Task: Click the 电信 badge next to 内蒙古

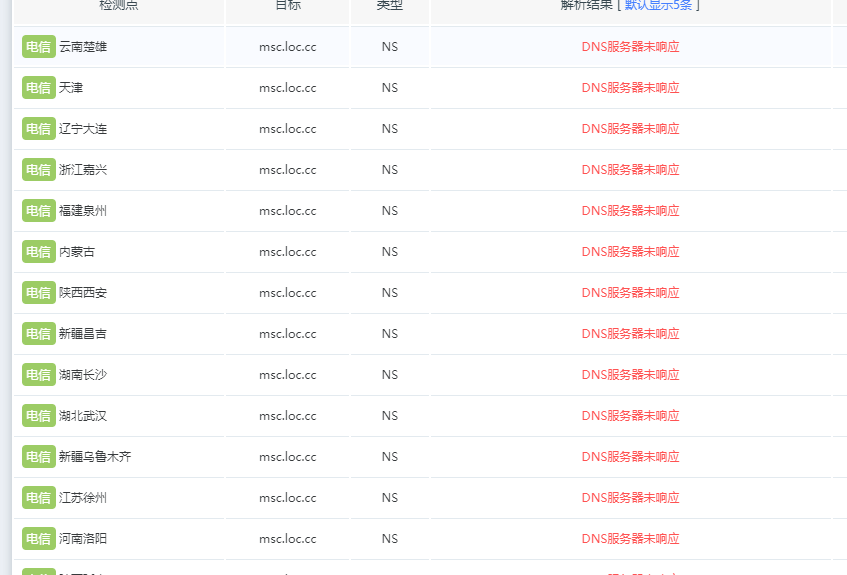Action: (x=39, y=252)
